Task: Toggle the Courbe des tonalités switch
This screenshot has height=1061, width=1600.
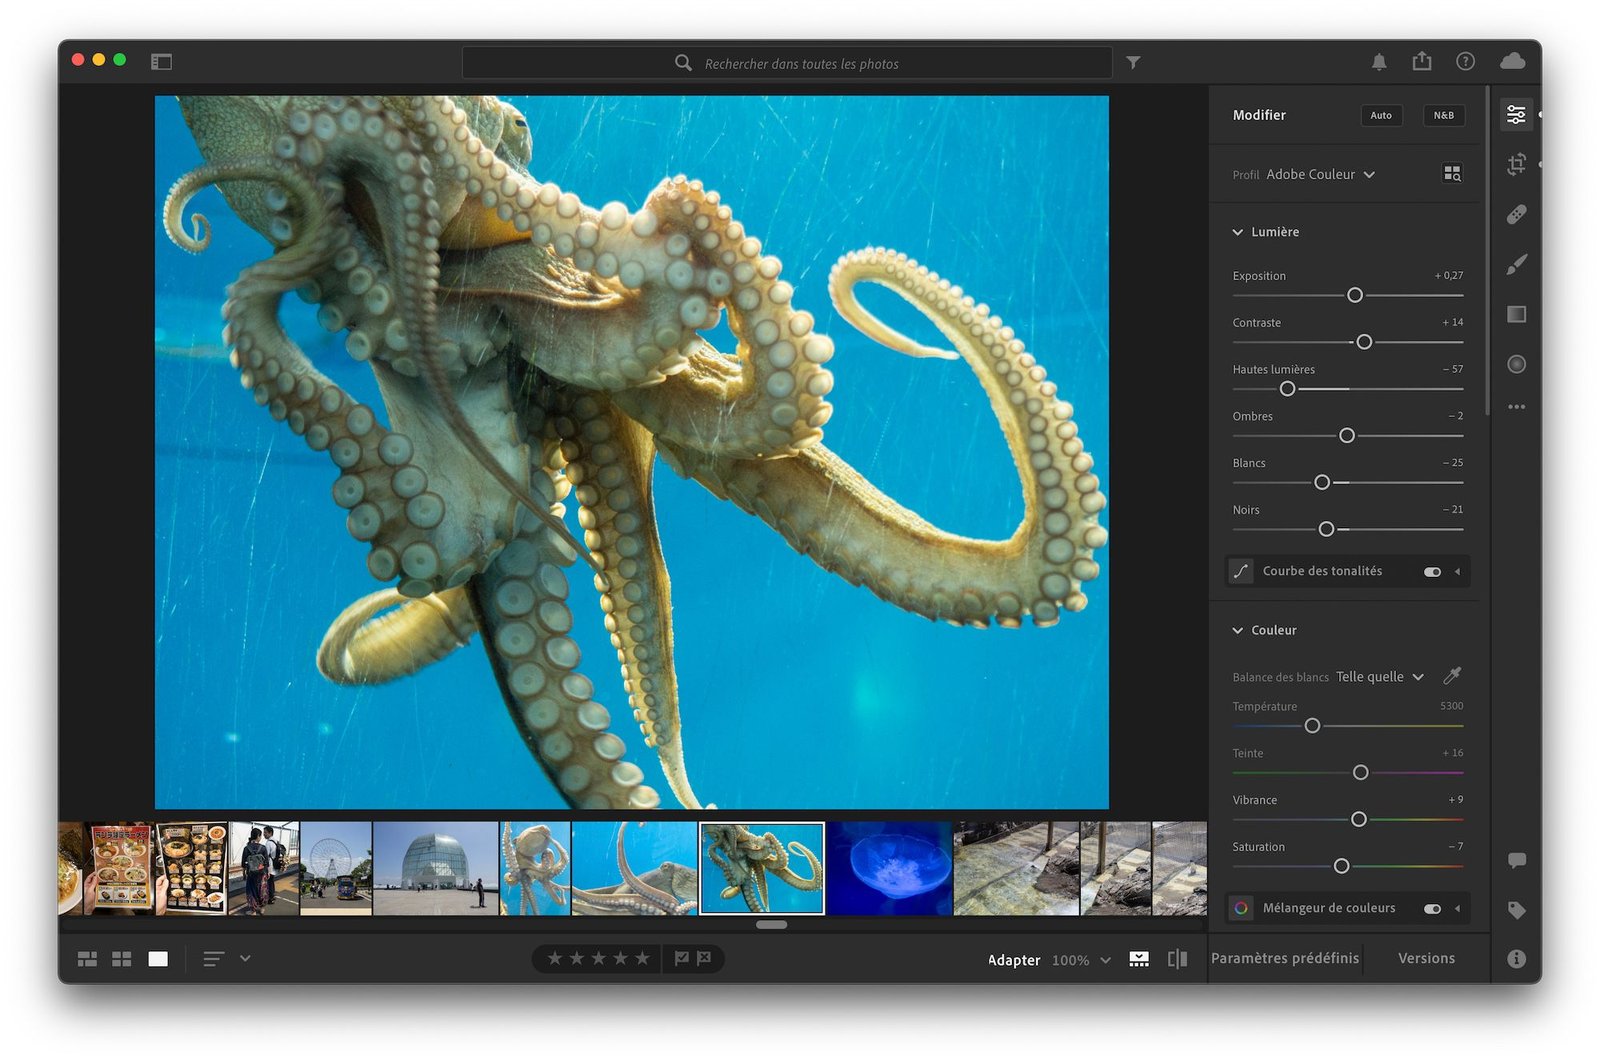Action: 1432,572
